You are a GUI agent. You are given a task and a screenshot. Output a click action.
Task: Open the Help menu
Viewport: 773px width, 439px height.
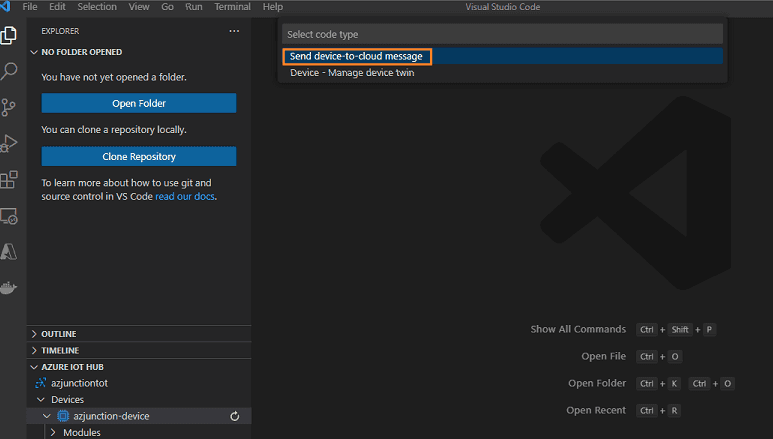point(273,7)
